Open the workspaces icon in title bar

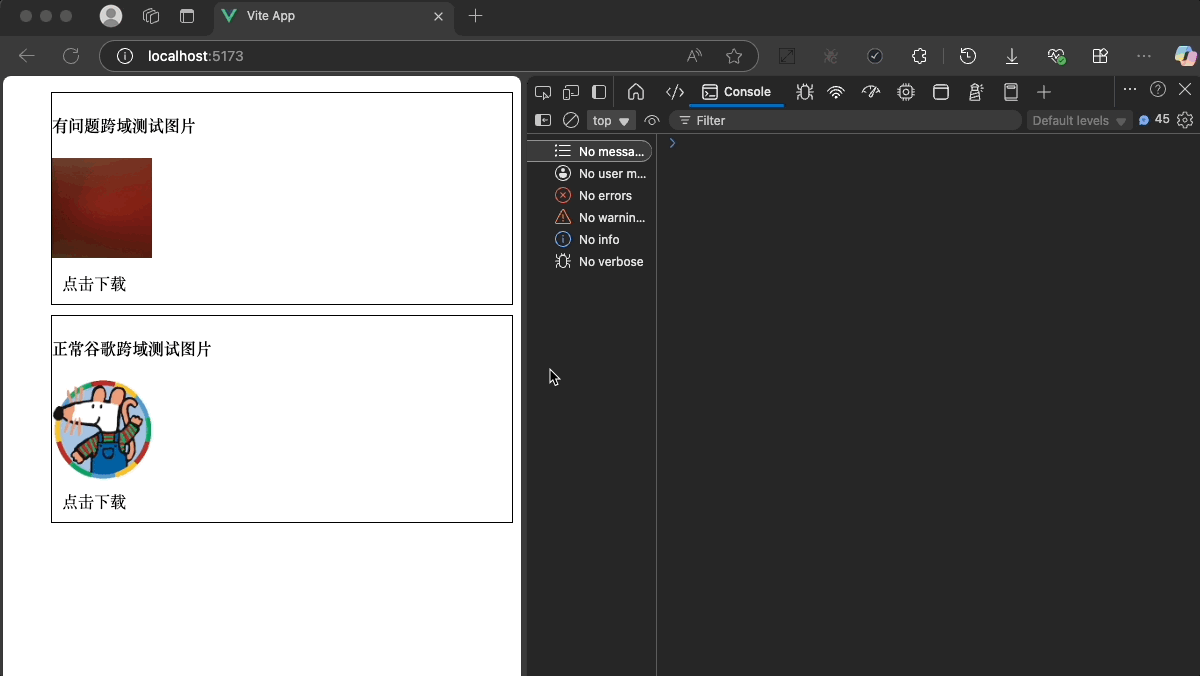(151, 16)
